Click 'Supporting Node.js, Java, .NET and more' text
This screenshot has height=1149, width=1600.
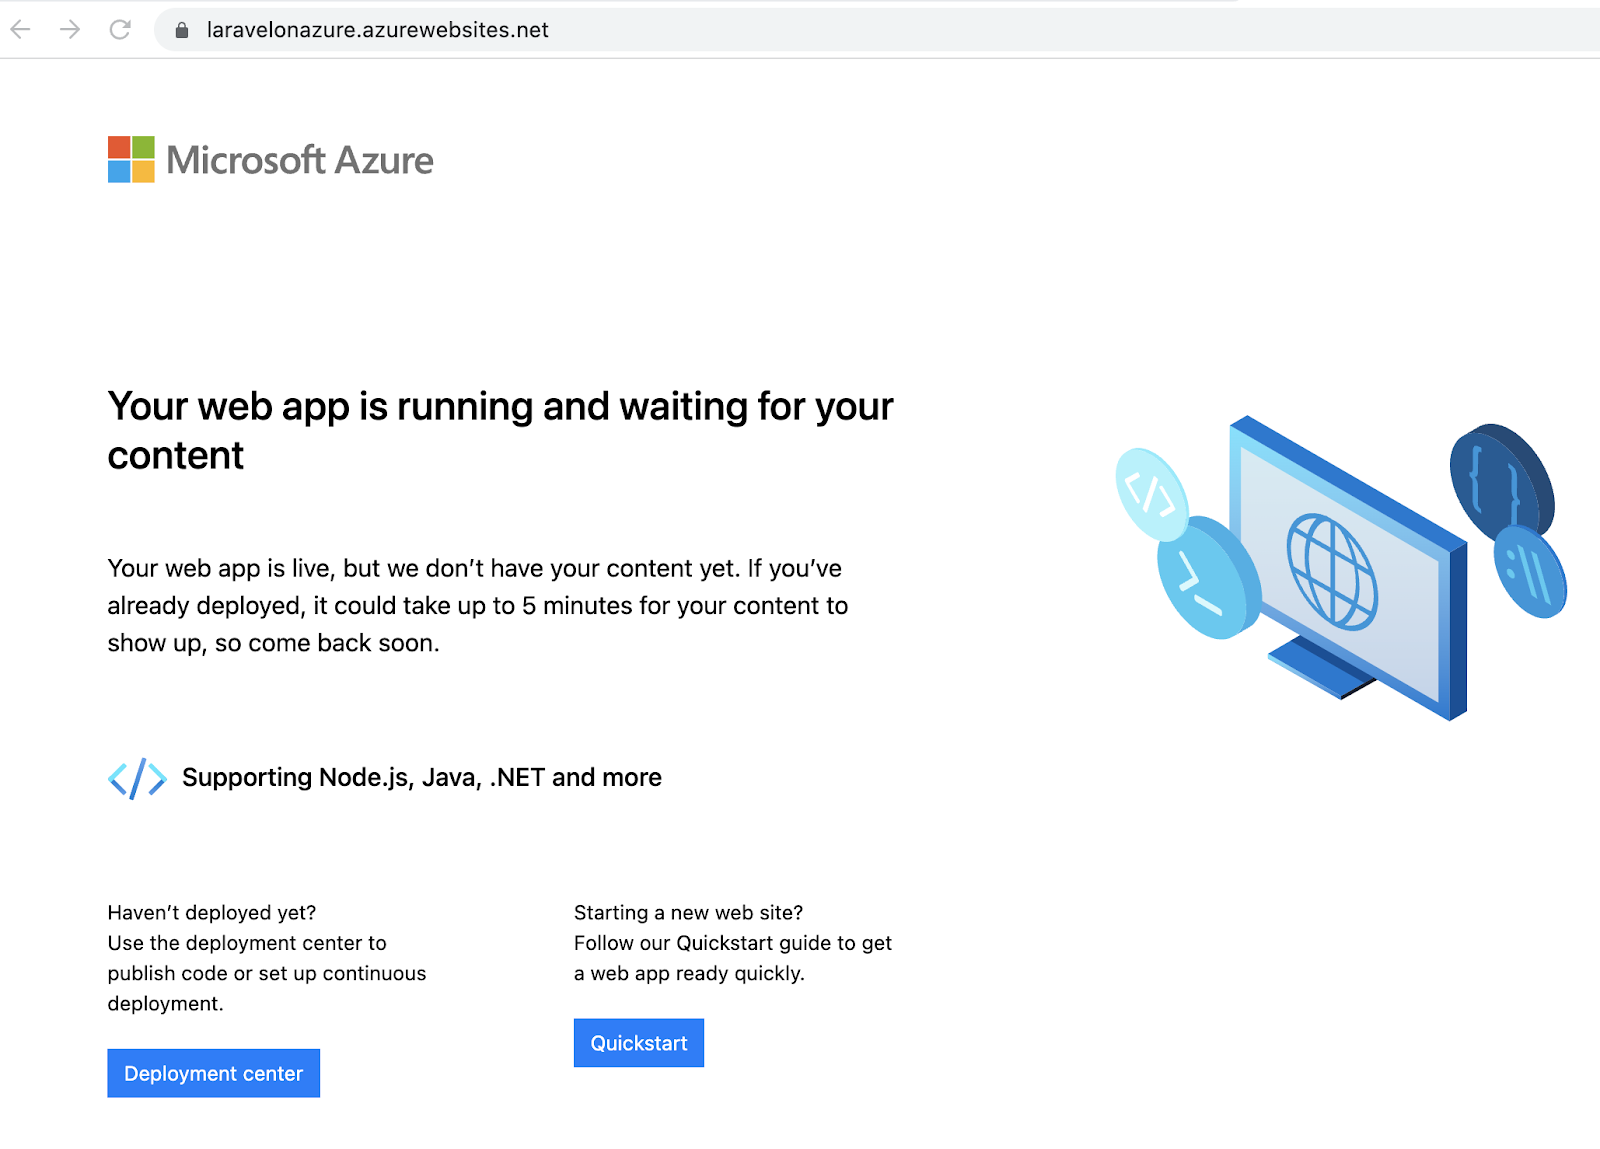tap(422, 778)
